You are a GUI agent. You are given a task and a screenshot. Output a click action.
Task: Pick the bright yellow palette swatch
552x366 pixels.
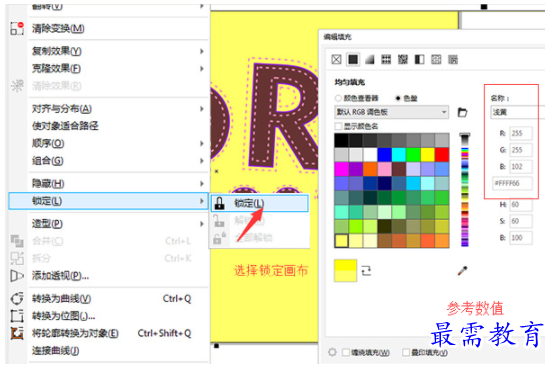point(427,155)
